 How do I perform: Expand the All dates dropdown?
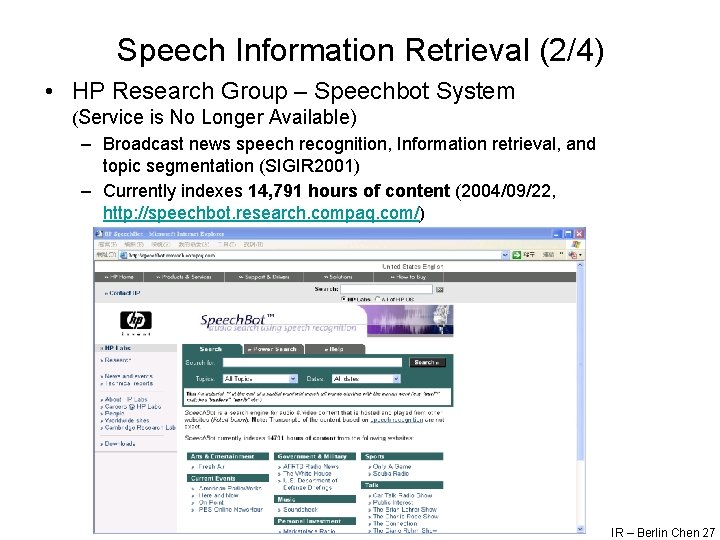396,379
